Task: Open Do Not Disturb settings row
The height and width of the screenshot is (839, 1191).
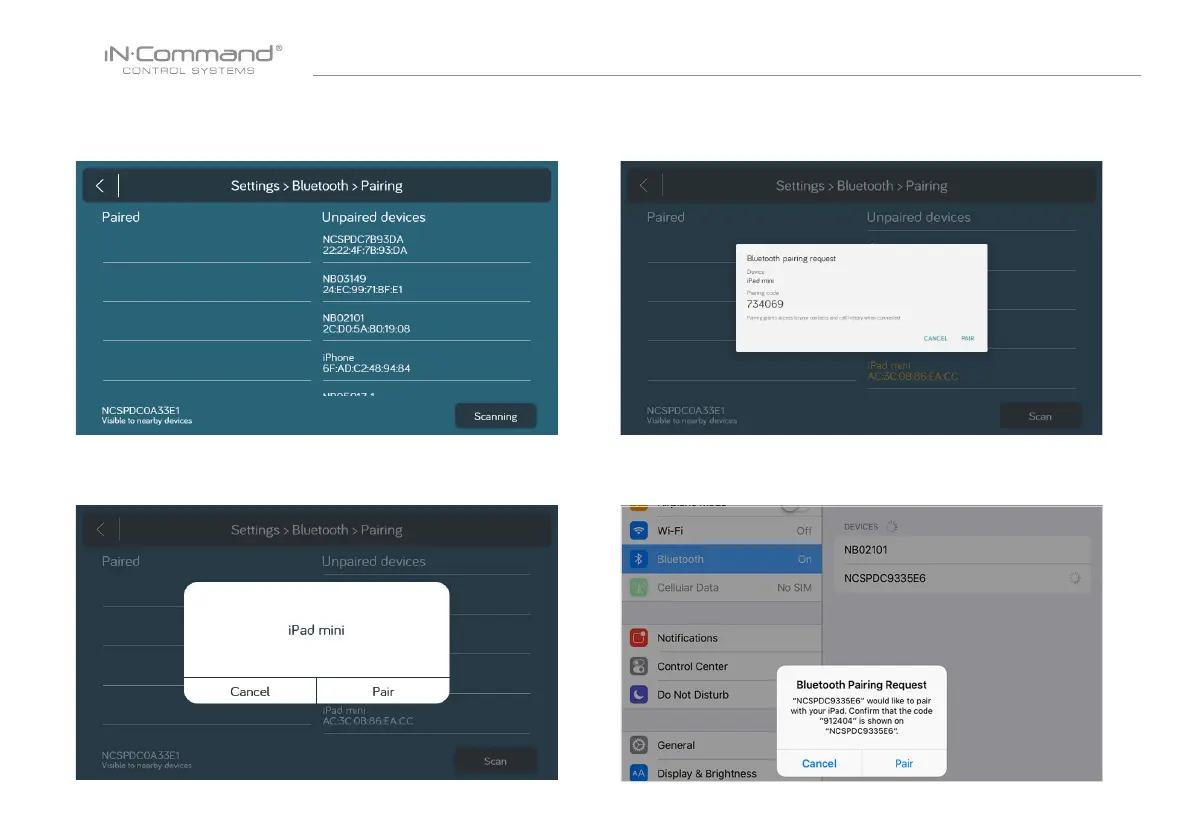Action: [700, 694]
